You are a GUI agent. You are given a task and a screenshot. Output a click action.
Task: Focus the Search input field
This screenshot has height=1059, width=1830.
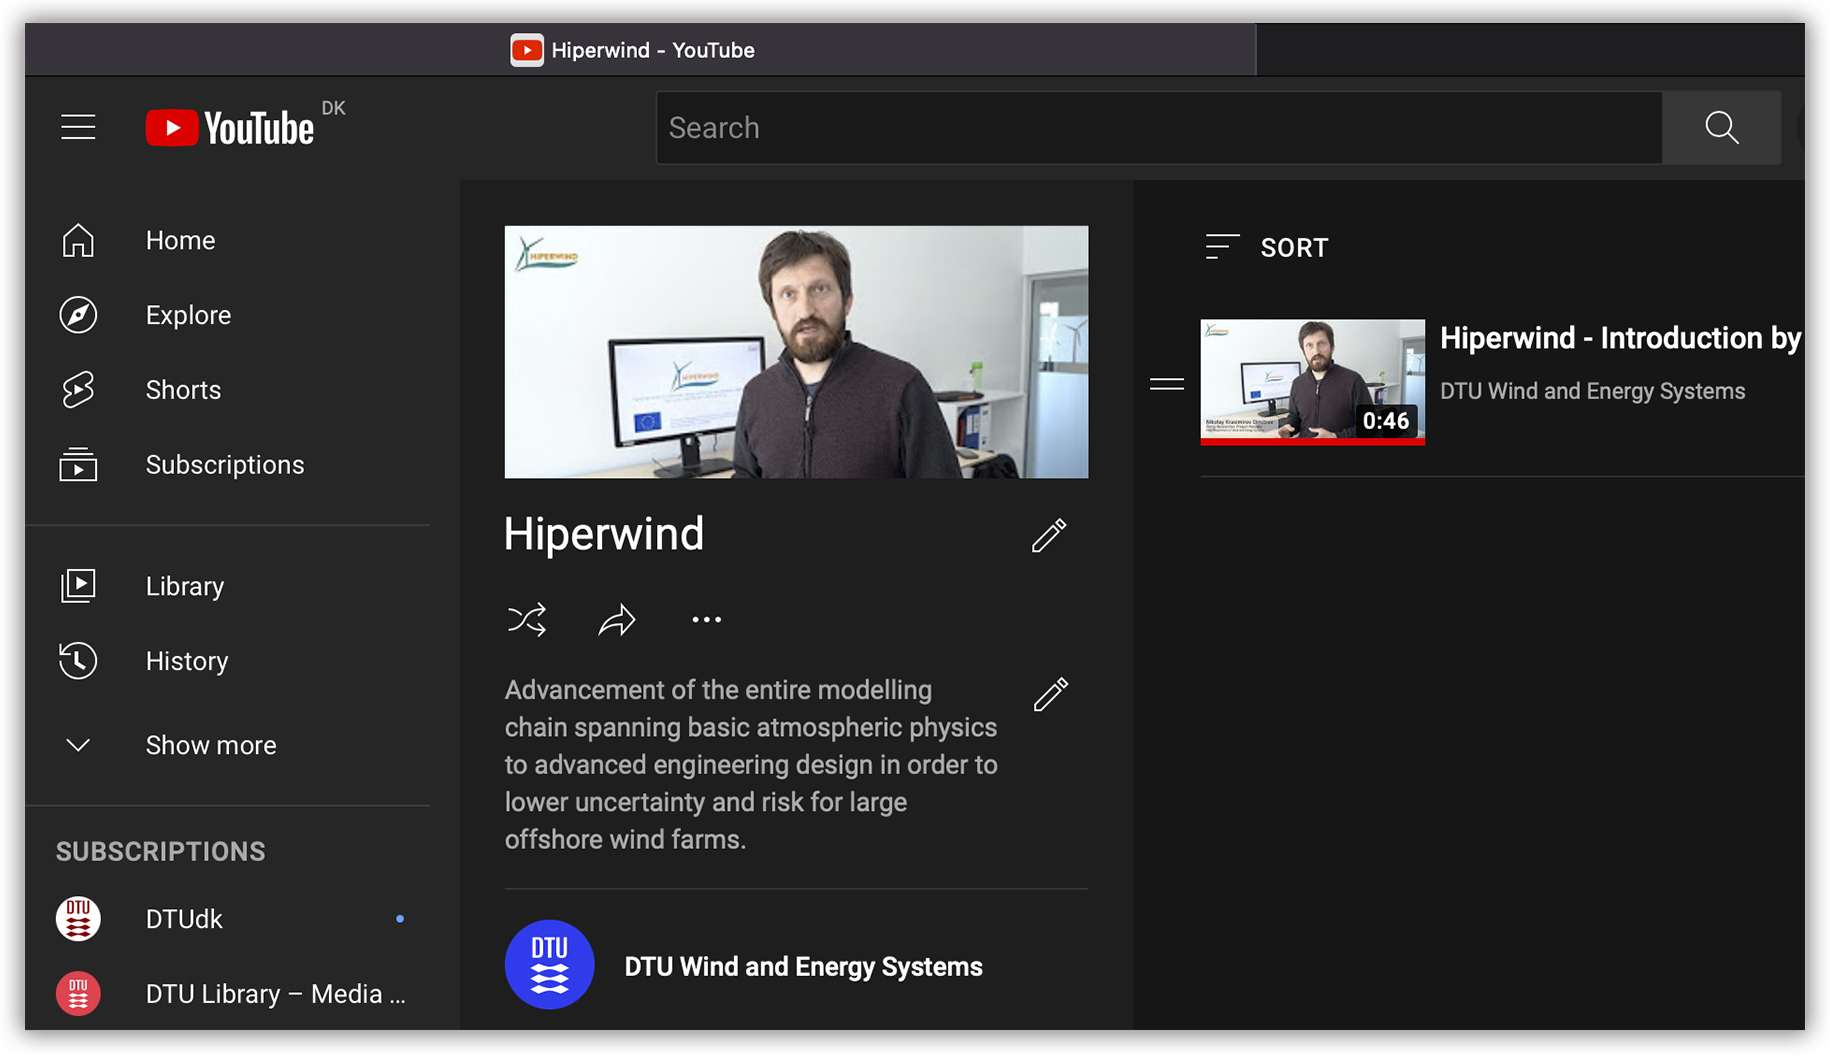click(x=1159, y=127)
